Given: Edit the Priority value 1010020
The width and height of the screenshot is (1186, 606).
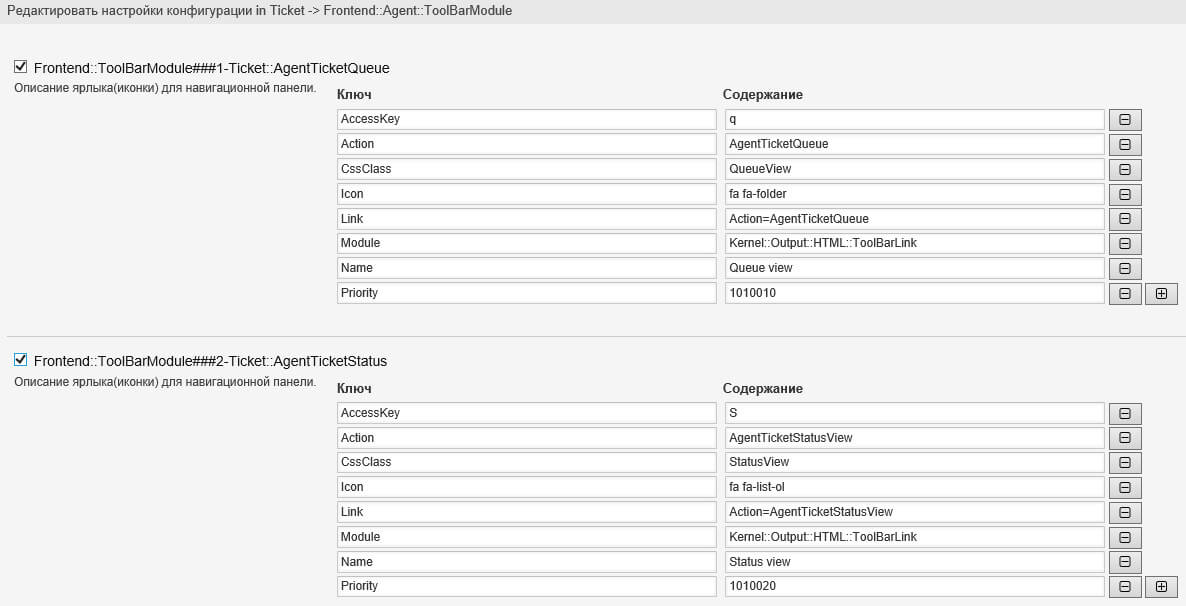Looking at the screenshot, I should click(914, 586).
